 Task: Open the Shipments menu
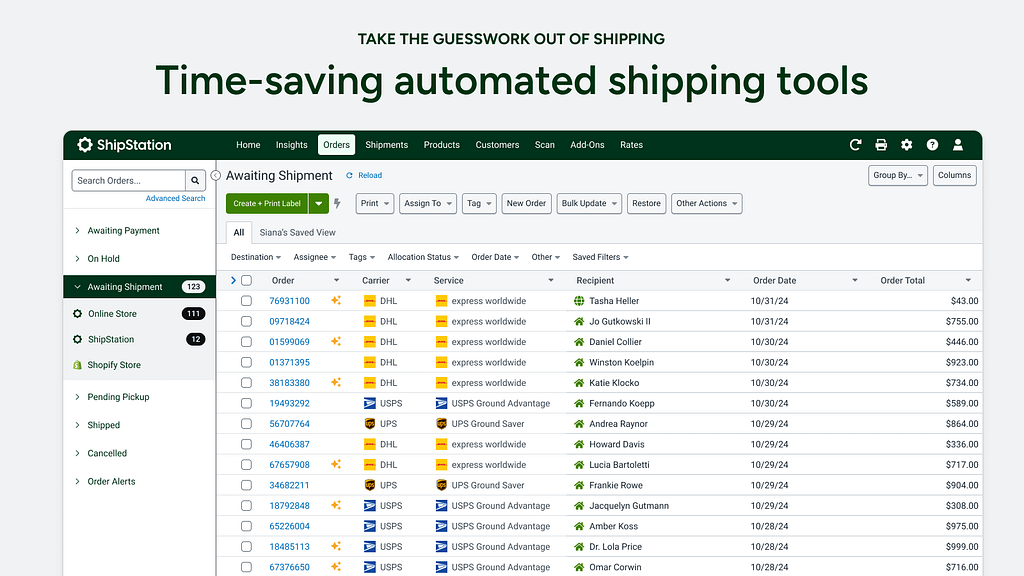click(387, 145)
